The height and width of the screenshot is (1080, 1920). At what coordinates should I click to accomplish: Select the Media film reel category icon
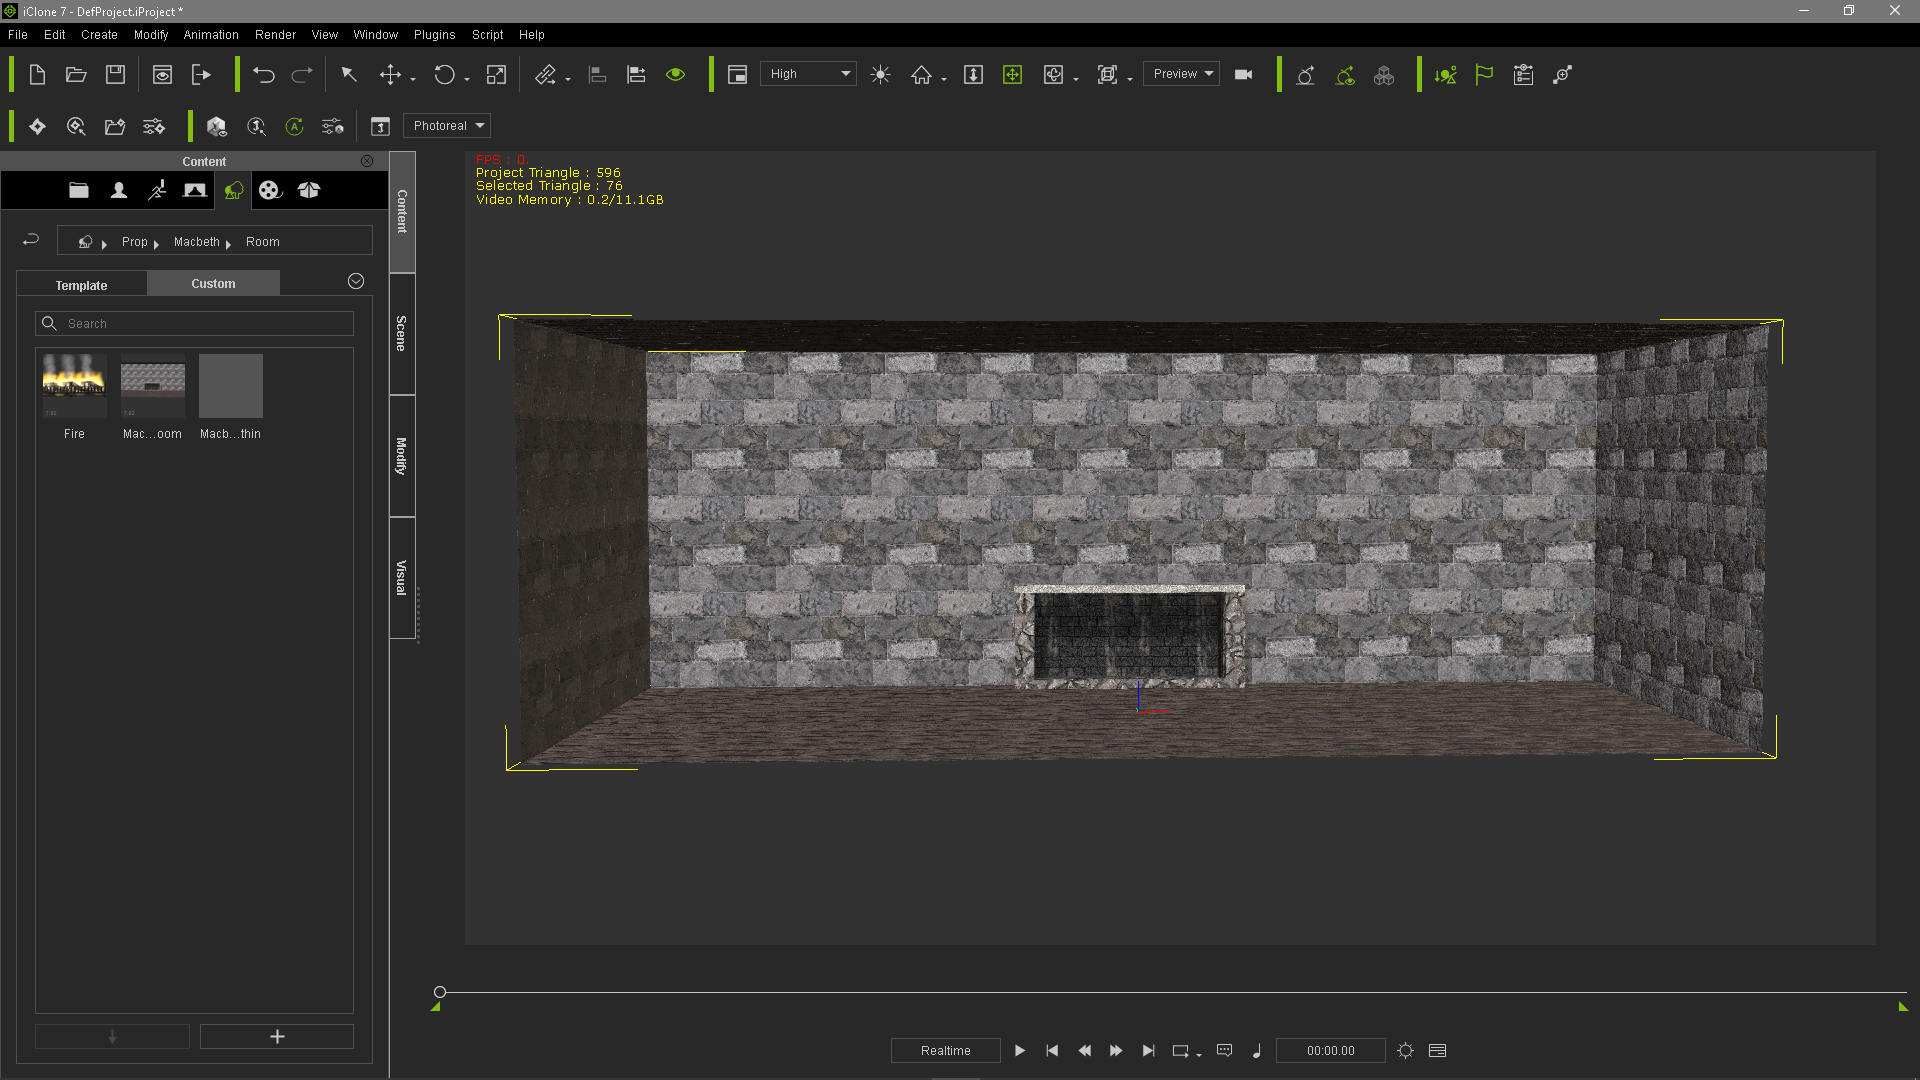pos(270,190)
